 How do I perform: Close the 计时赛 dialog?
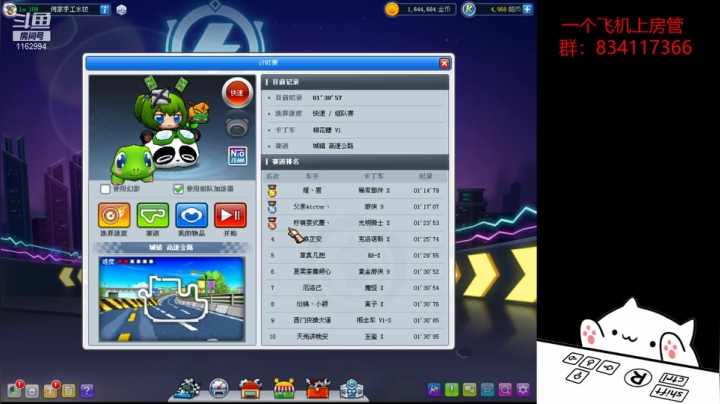444,63
